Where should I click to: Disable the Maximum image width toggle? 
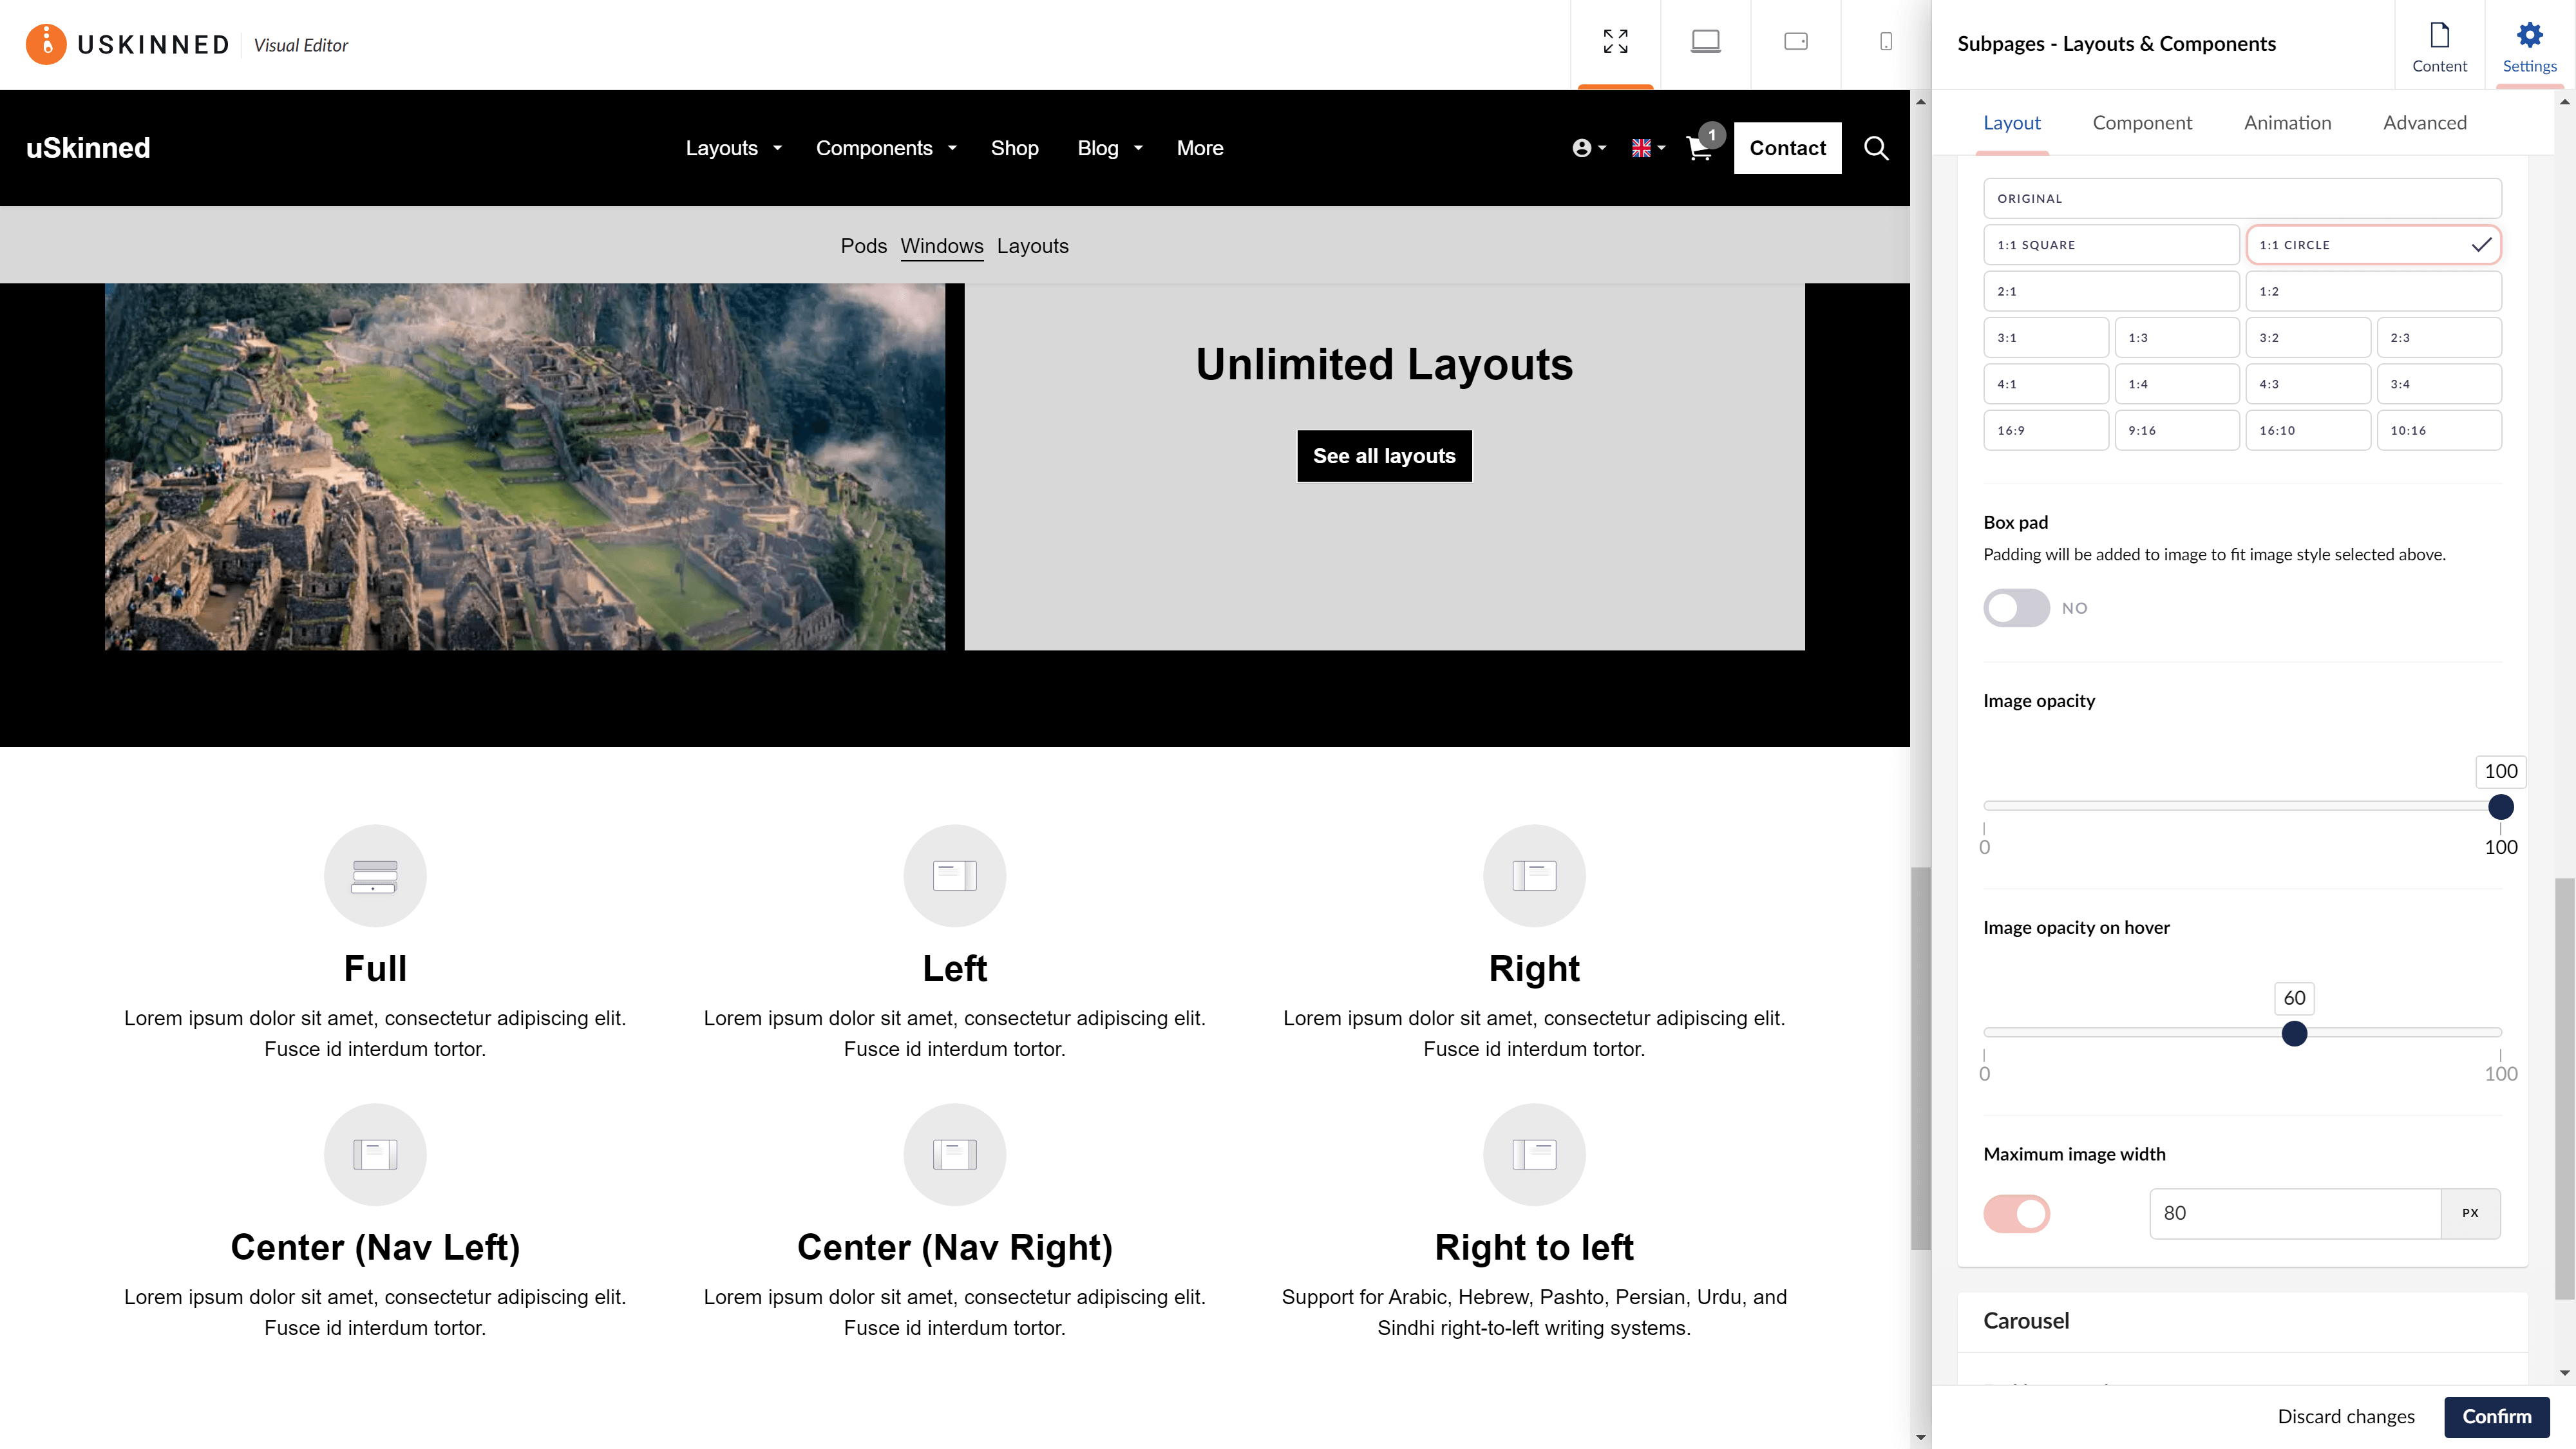pos(2016,1213)
